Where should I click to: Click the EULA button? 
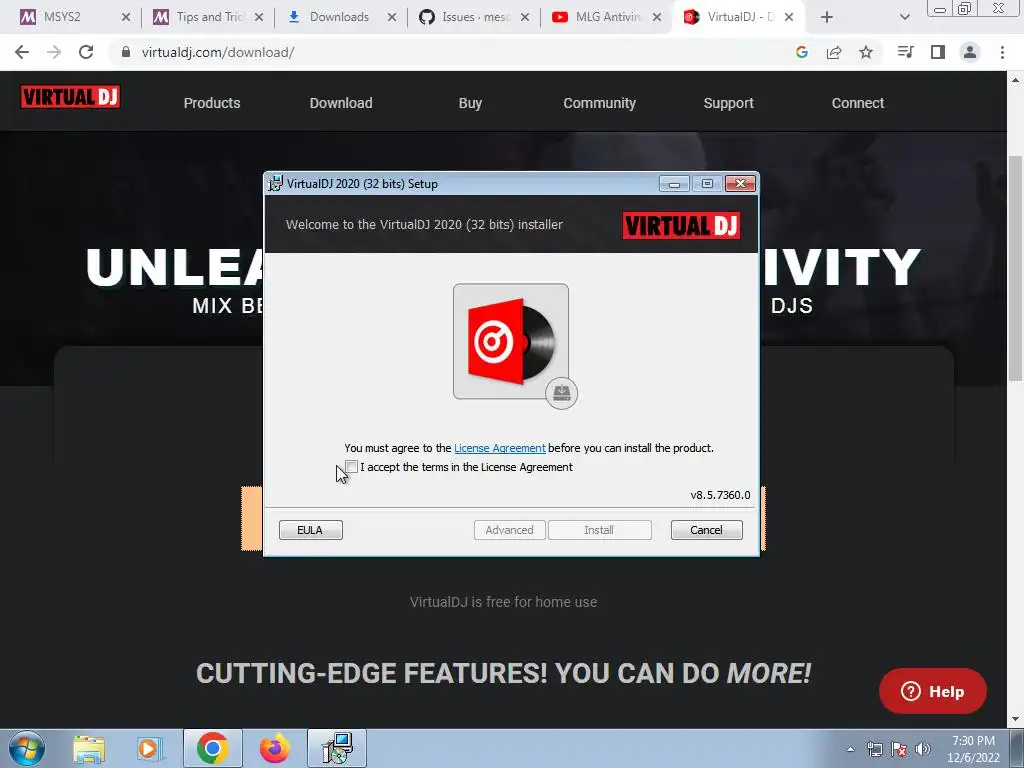click(x=310, y=530)
